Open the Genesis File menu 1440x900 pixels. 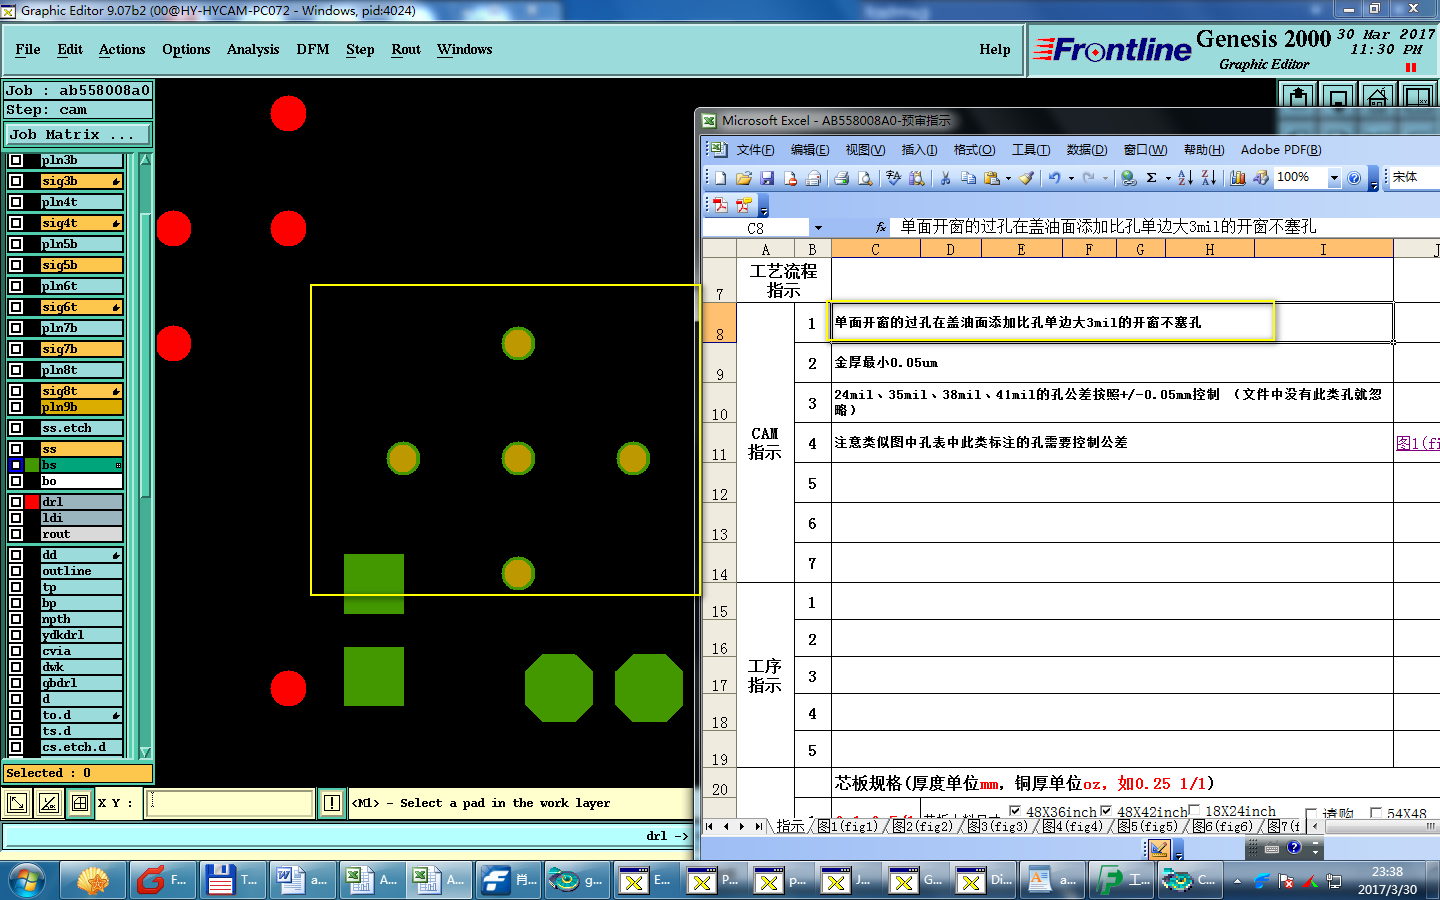[28, 49]
